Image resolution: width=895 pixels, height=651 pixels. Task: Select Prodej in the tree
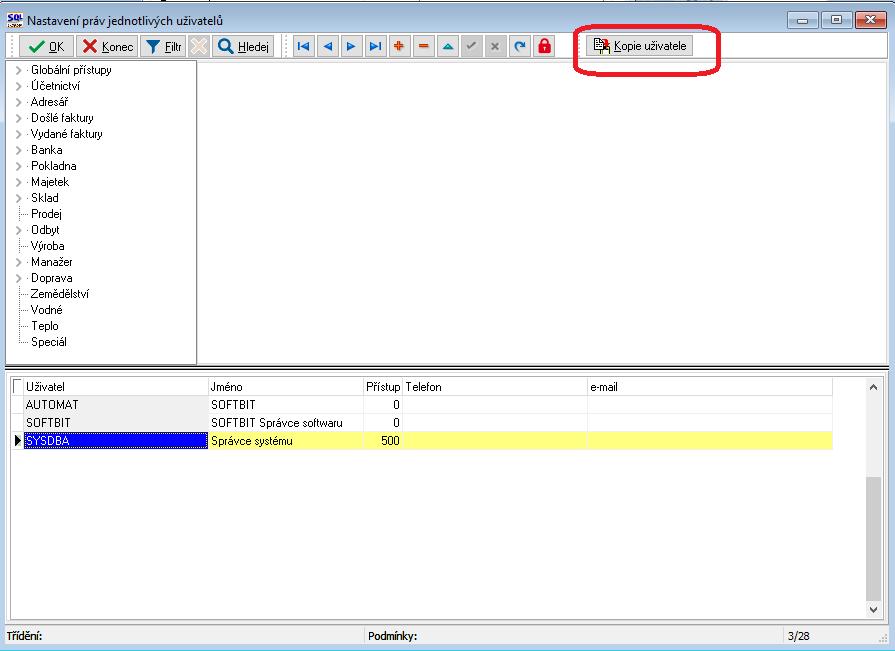46,214
